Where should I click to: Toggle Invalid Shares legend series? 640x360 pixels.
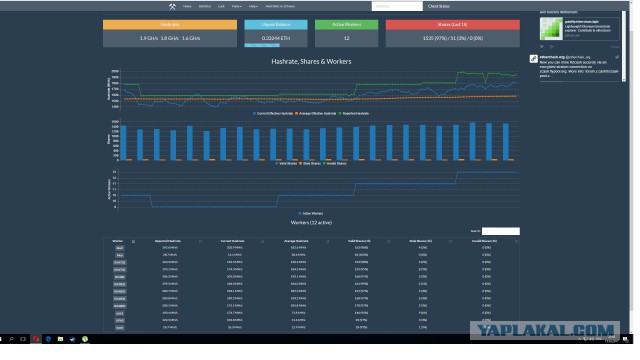[x=335, y=163]
